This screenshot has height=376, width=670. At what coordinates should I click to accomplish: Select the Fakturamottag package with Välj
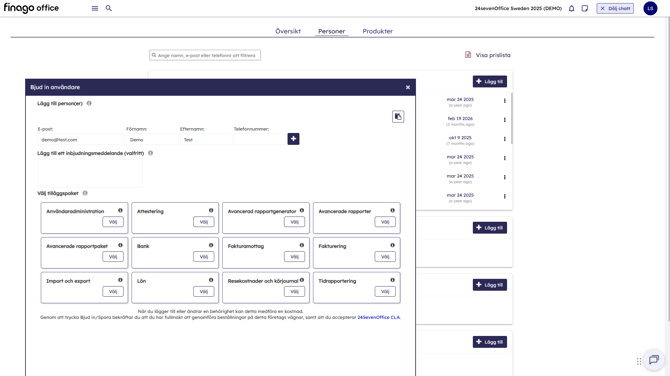point(294,257)
